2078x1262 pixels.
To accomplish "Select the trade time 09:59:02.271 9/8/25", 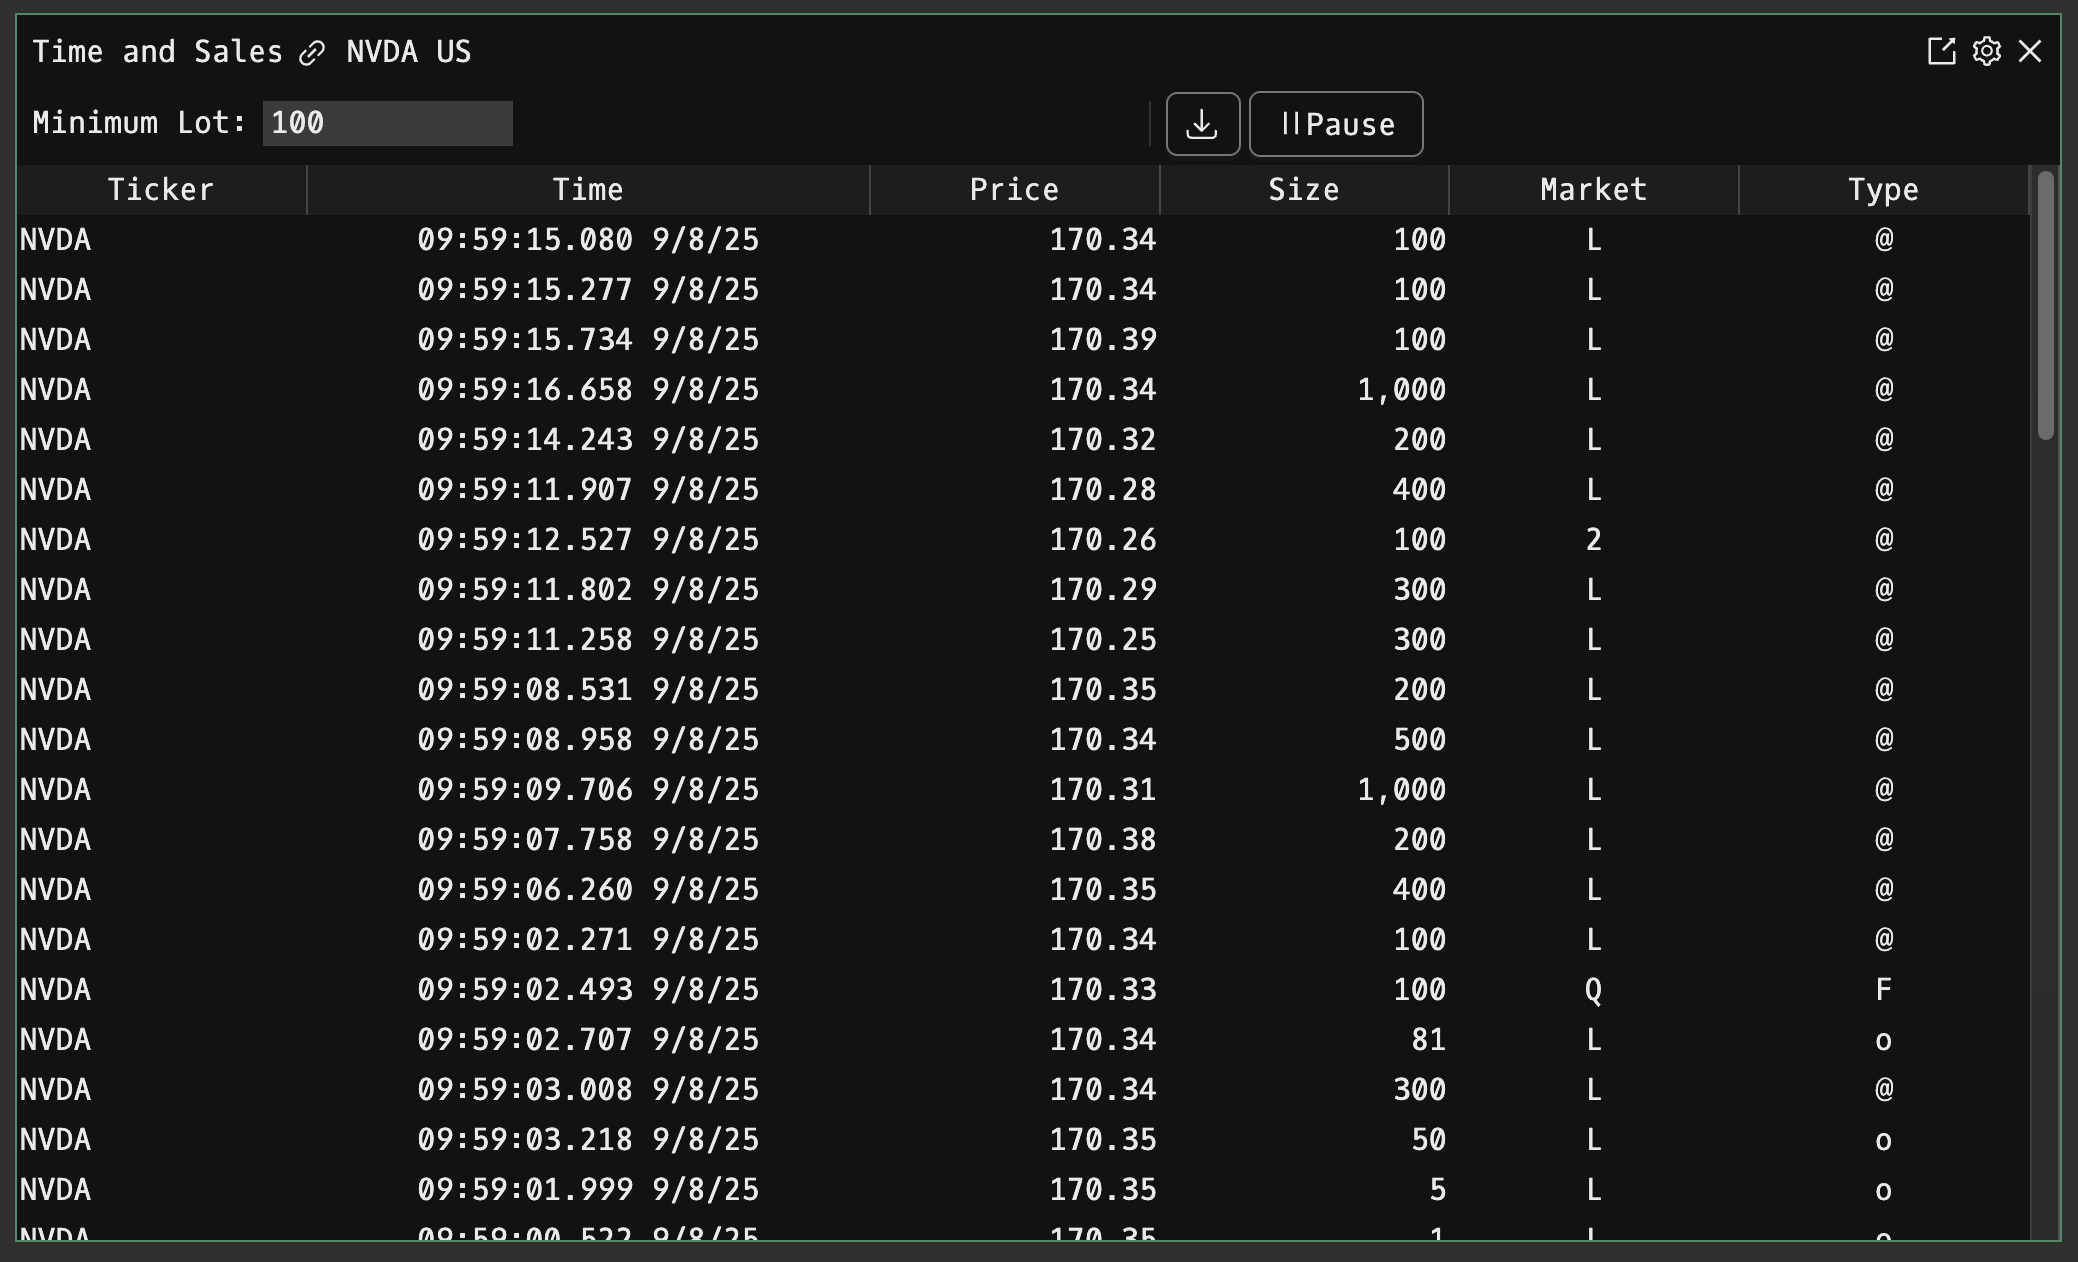I will point(588,940).
